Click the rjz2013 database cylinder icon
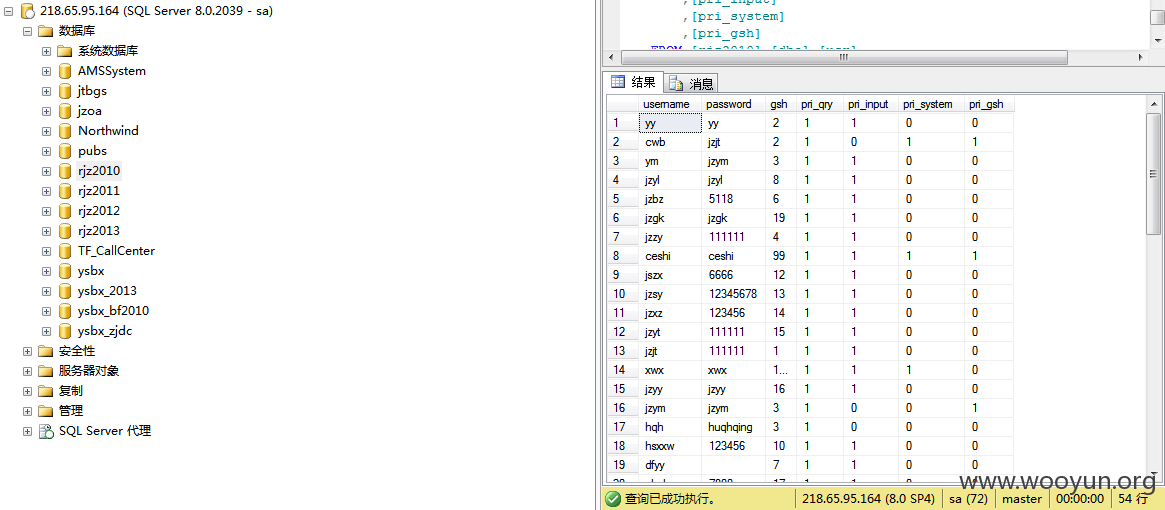Screen dimensions: 1165x510 pos(65,231)
